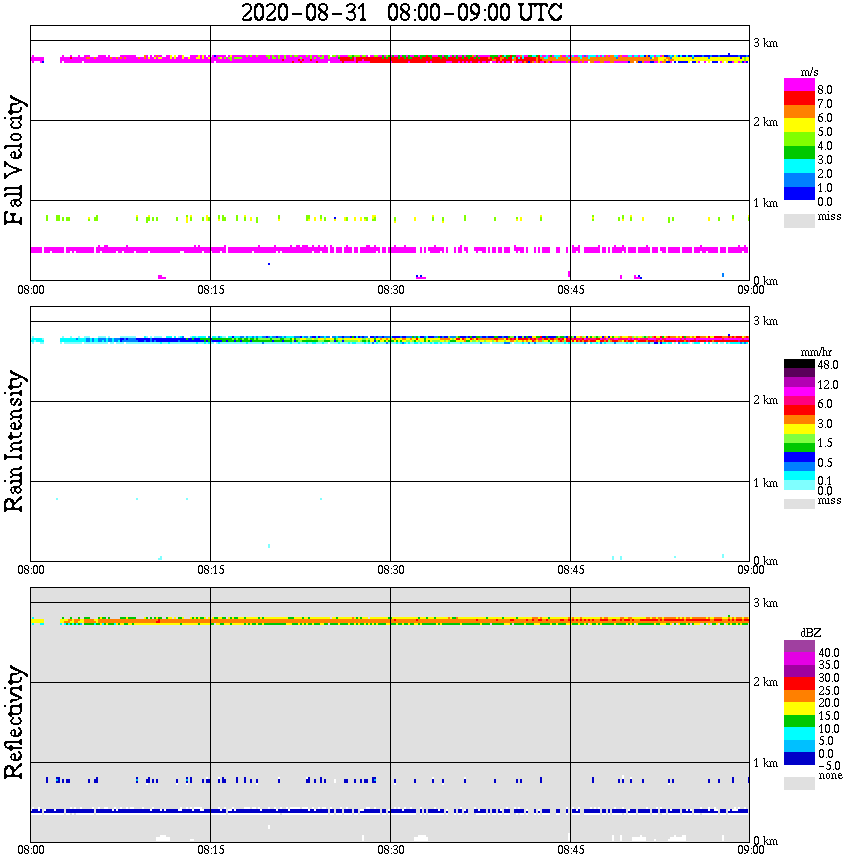Select the yellow swatch in the m/s legend
850x868 pixels.
pyautogui.click(x=799, y=125)
